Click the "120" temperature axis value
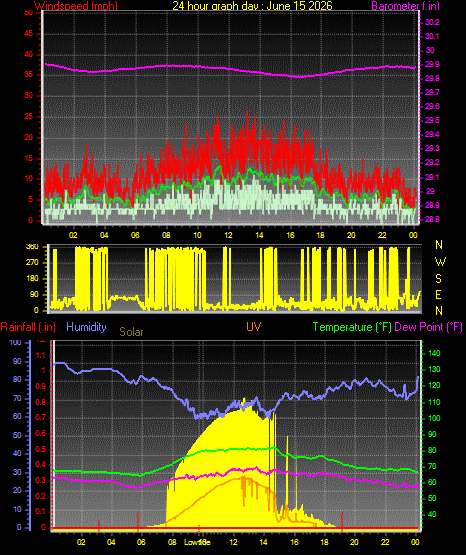 (x=434, y=386)
